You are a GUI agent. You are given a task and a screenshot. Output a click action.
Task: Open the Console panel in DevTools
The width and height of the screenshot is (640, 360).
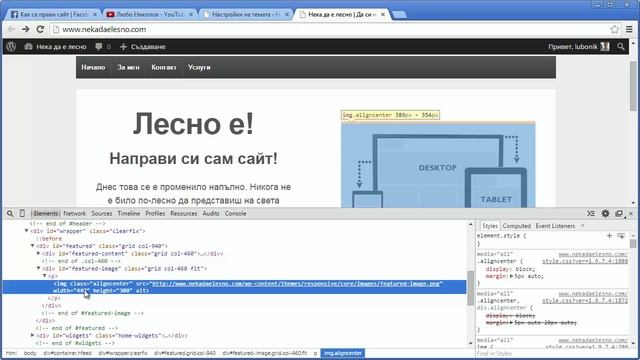[236, 213]
